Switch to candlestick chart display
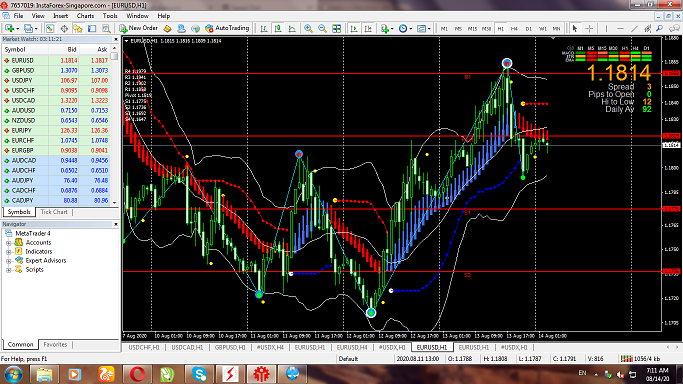This screenshot has height=384, width=683. click(x=278, y=28)
